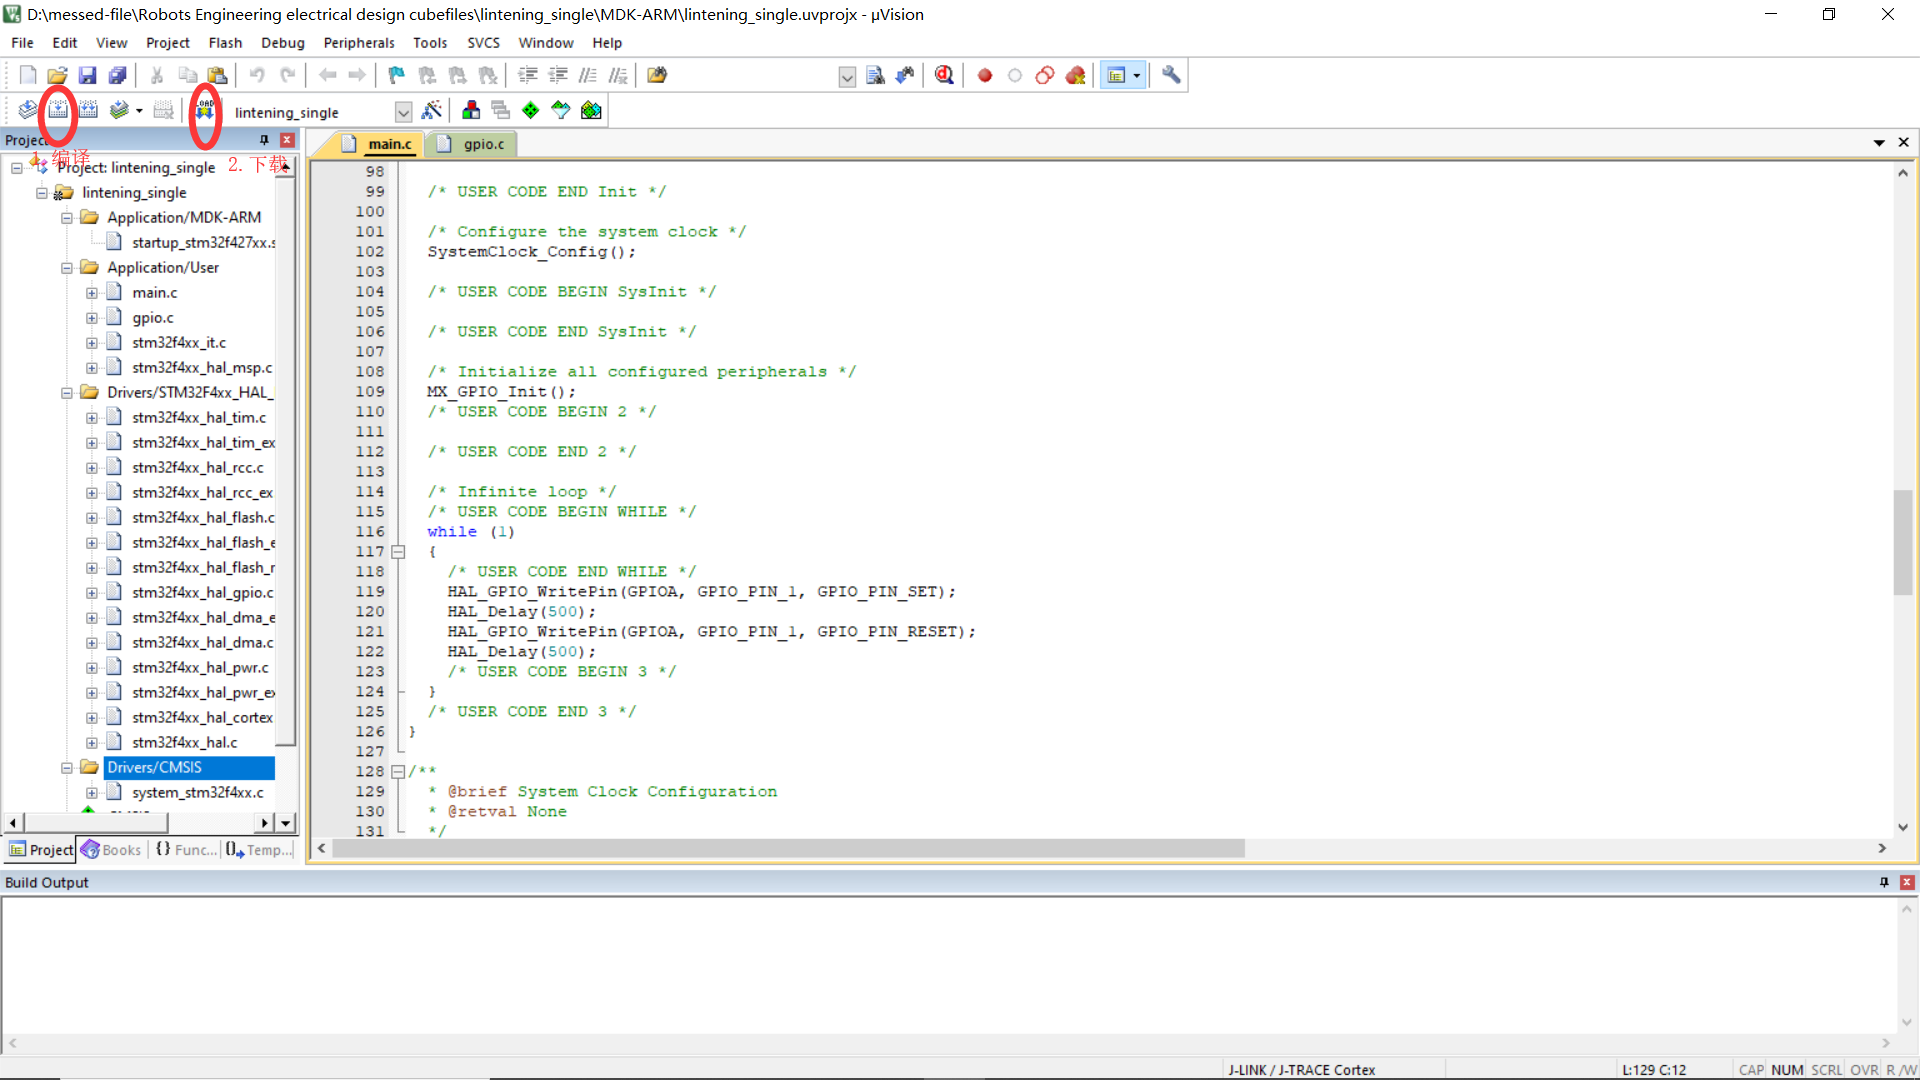Pin the Build Output panel
The image size is (1920, 1080).
[x=1884, y=882]
